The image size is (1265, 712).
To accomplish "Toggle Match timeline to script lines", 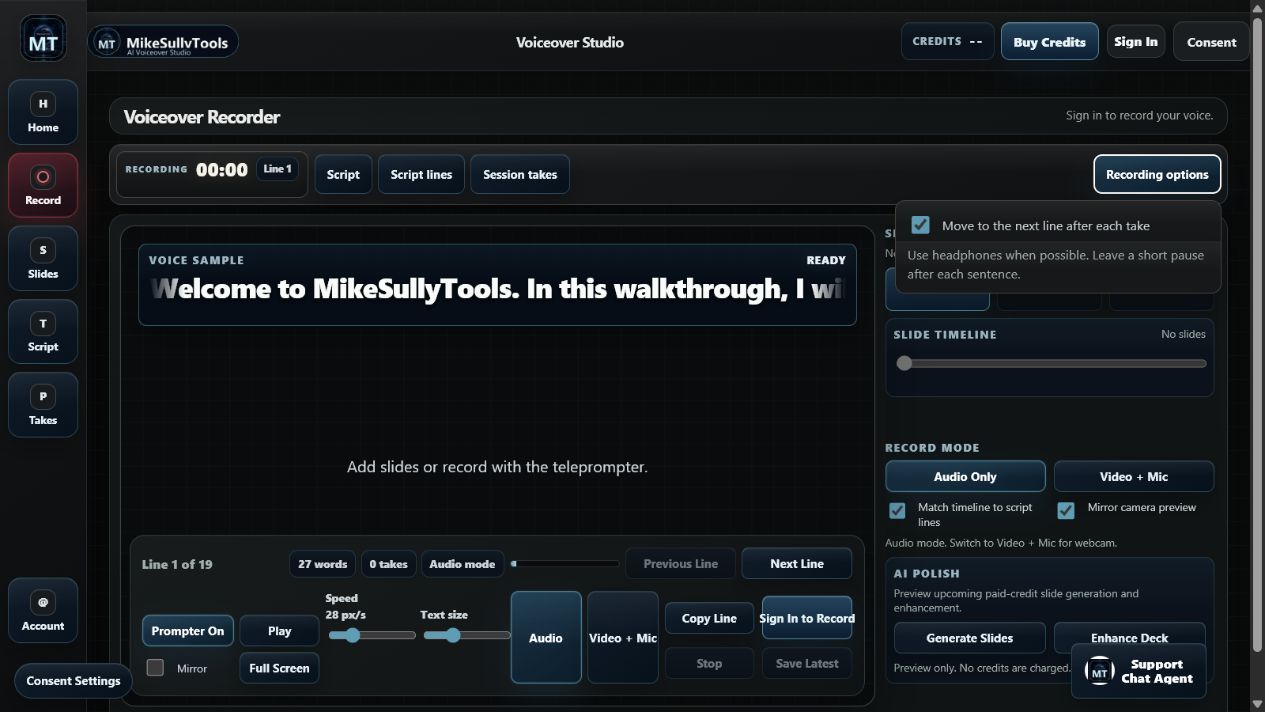I will [x=897, y=510].
